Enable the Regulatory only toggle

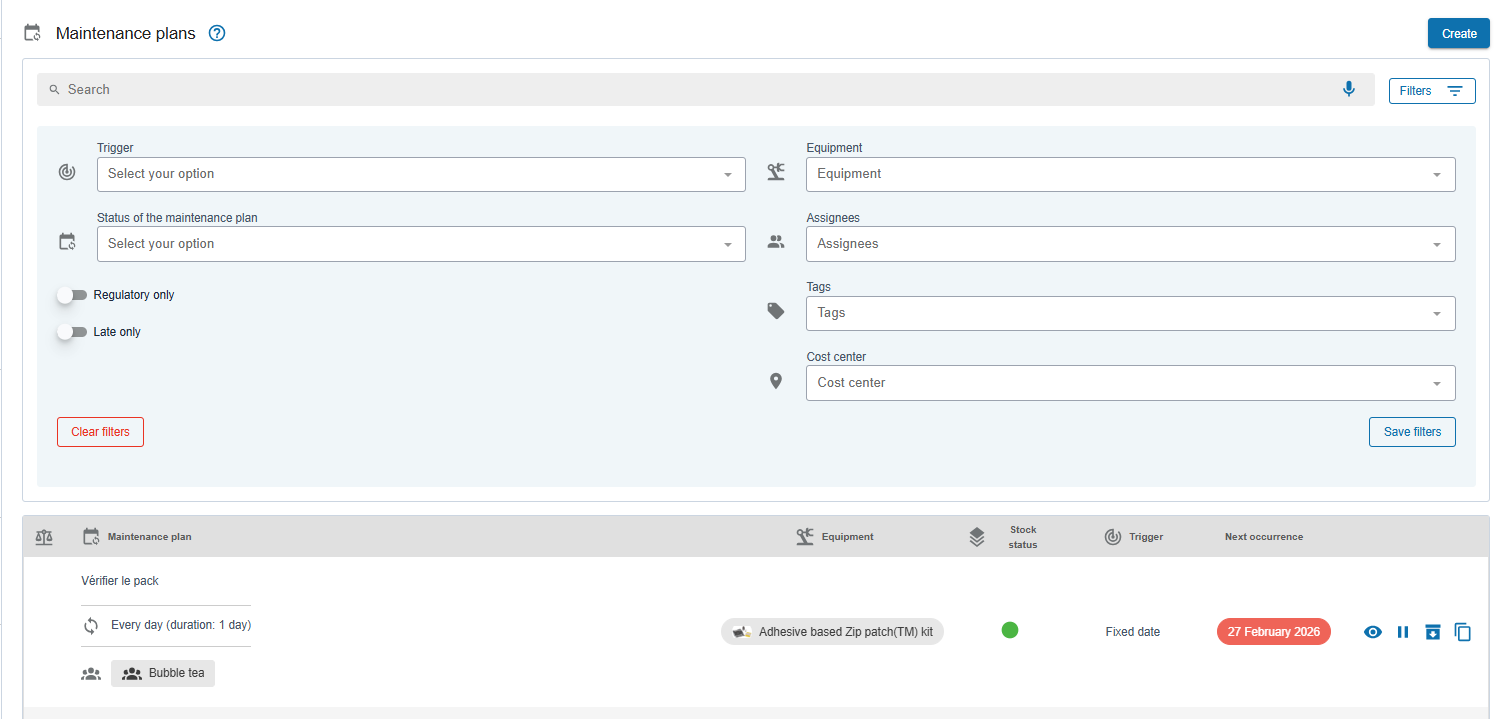(x=72, y=295)
